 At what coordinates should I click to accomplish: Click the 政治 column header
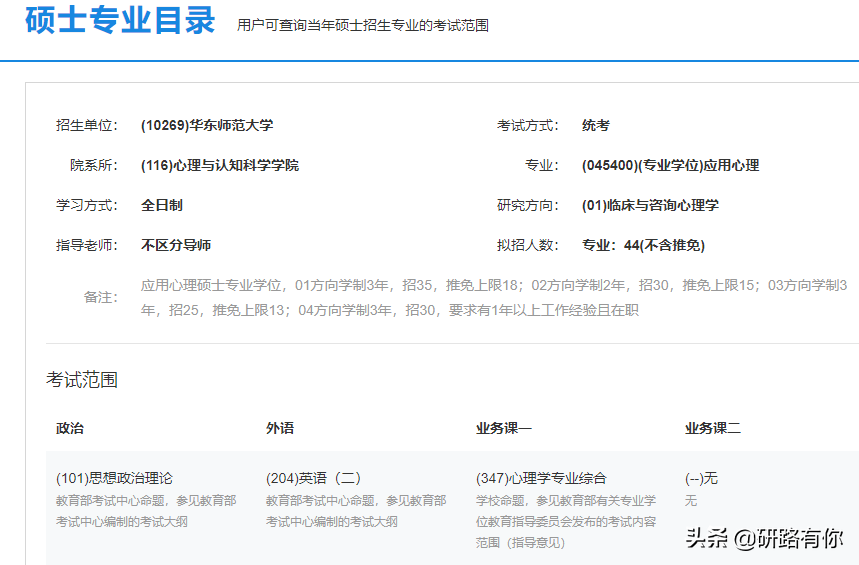tap(70, 429)
